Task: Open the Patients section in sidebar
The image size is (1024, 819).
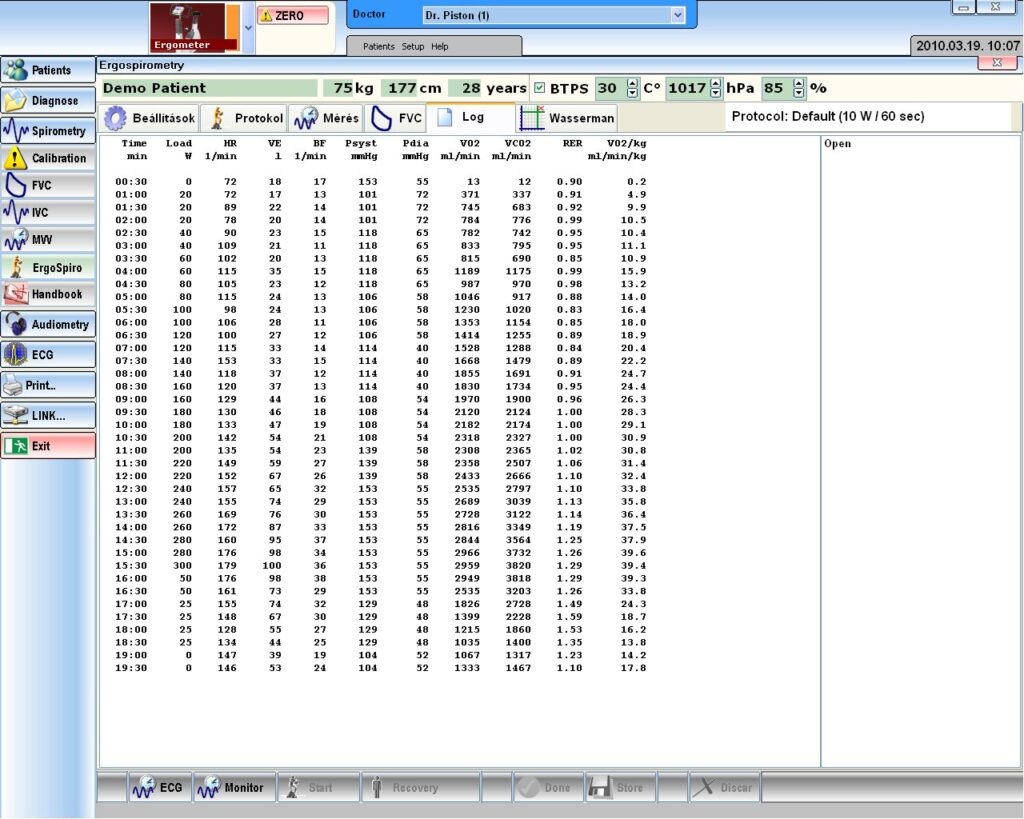Action: point(48,70)
